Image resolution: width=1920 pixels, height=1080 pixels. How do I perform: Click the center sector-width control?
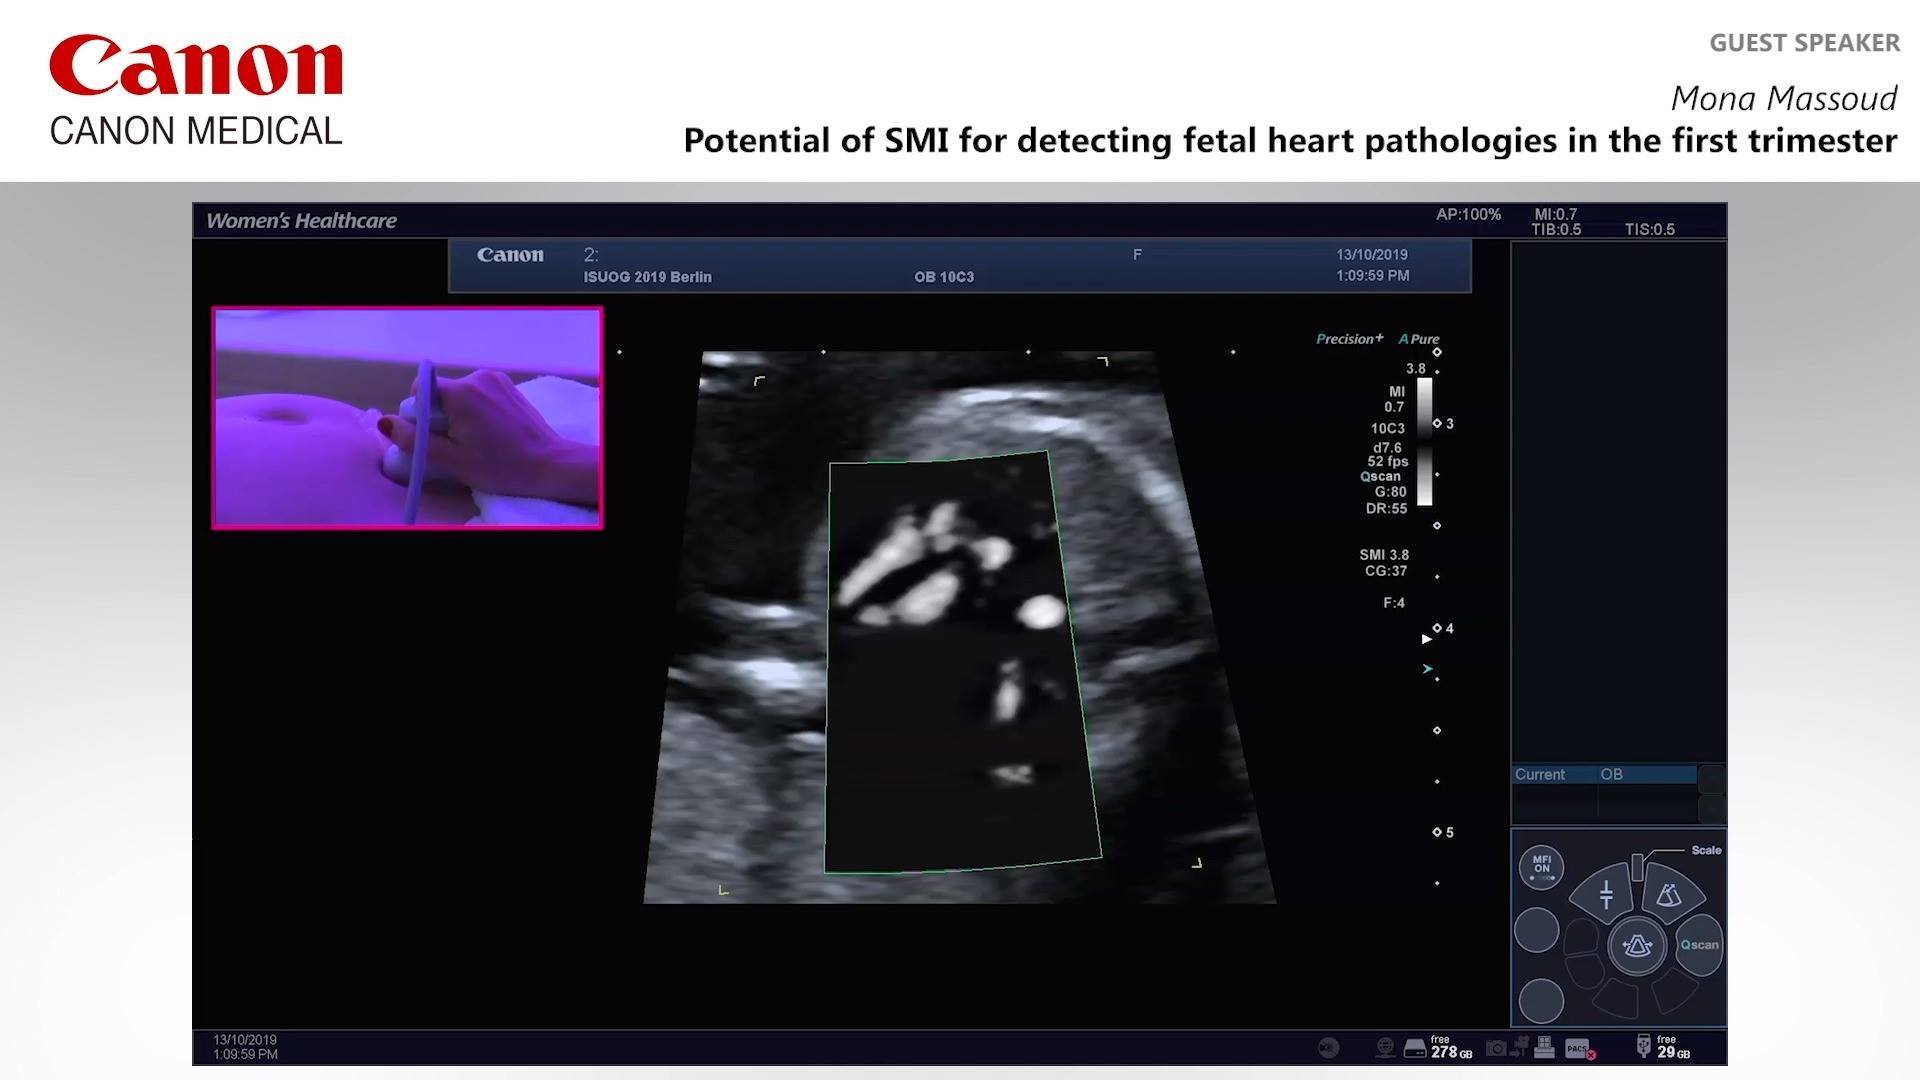[1637, 945]
